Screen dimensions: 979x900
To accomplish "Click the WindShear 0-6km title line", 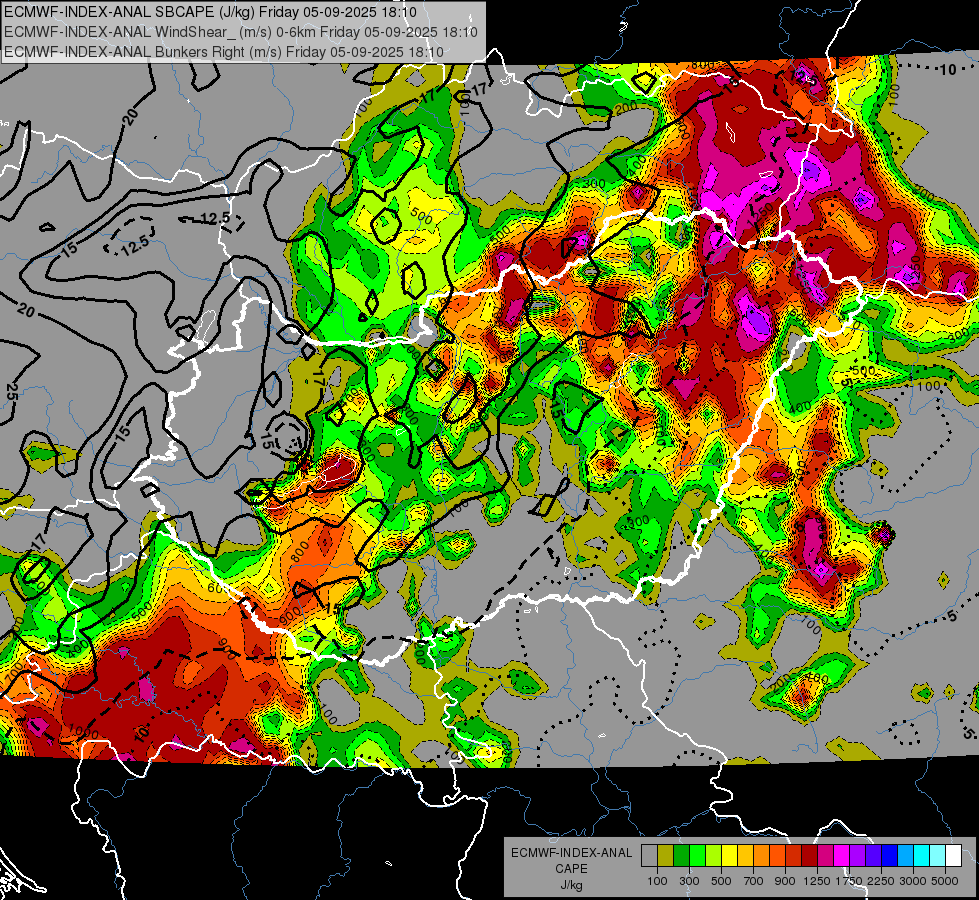I will click(240, 32).
